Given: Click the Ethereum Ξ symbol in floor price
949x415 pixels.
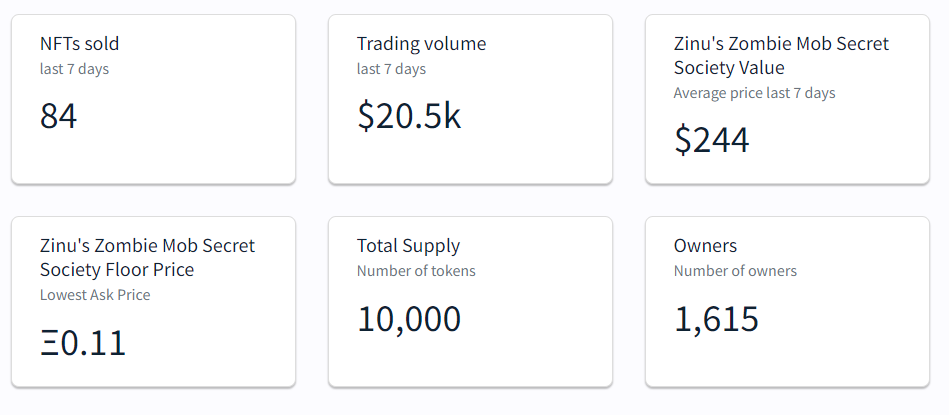Looking at the screenshot, I should [49, 343].
